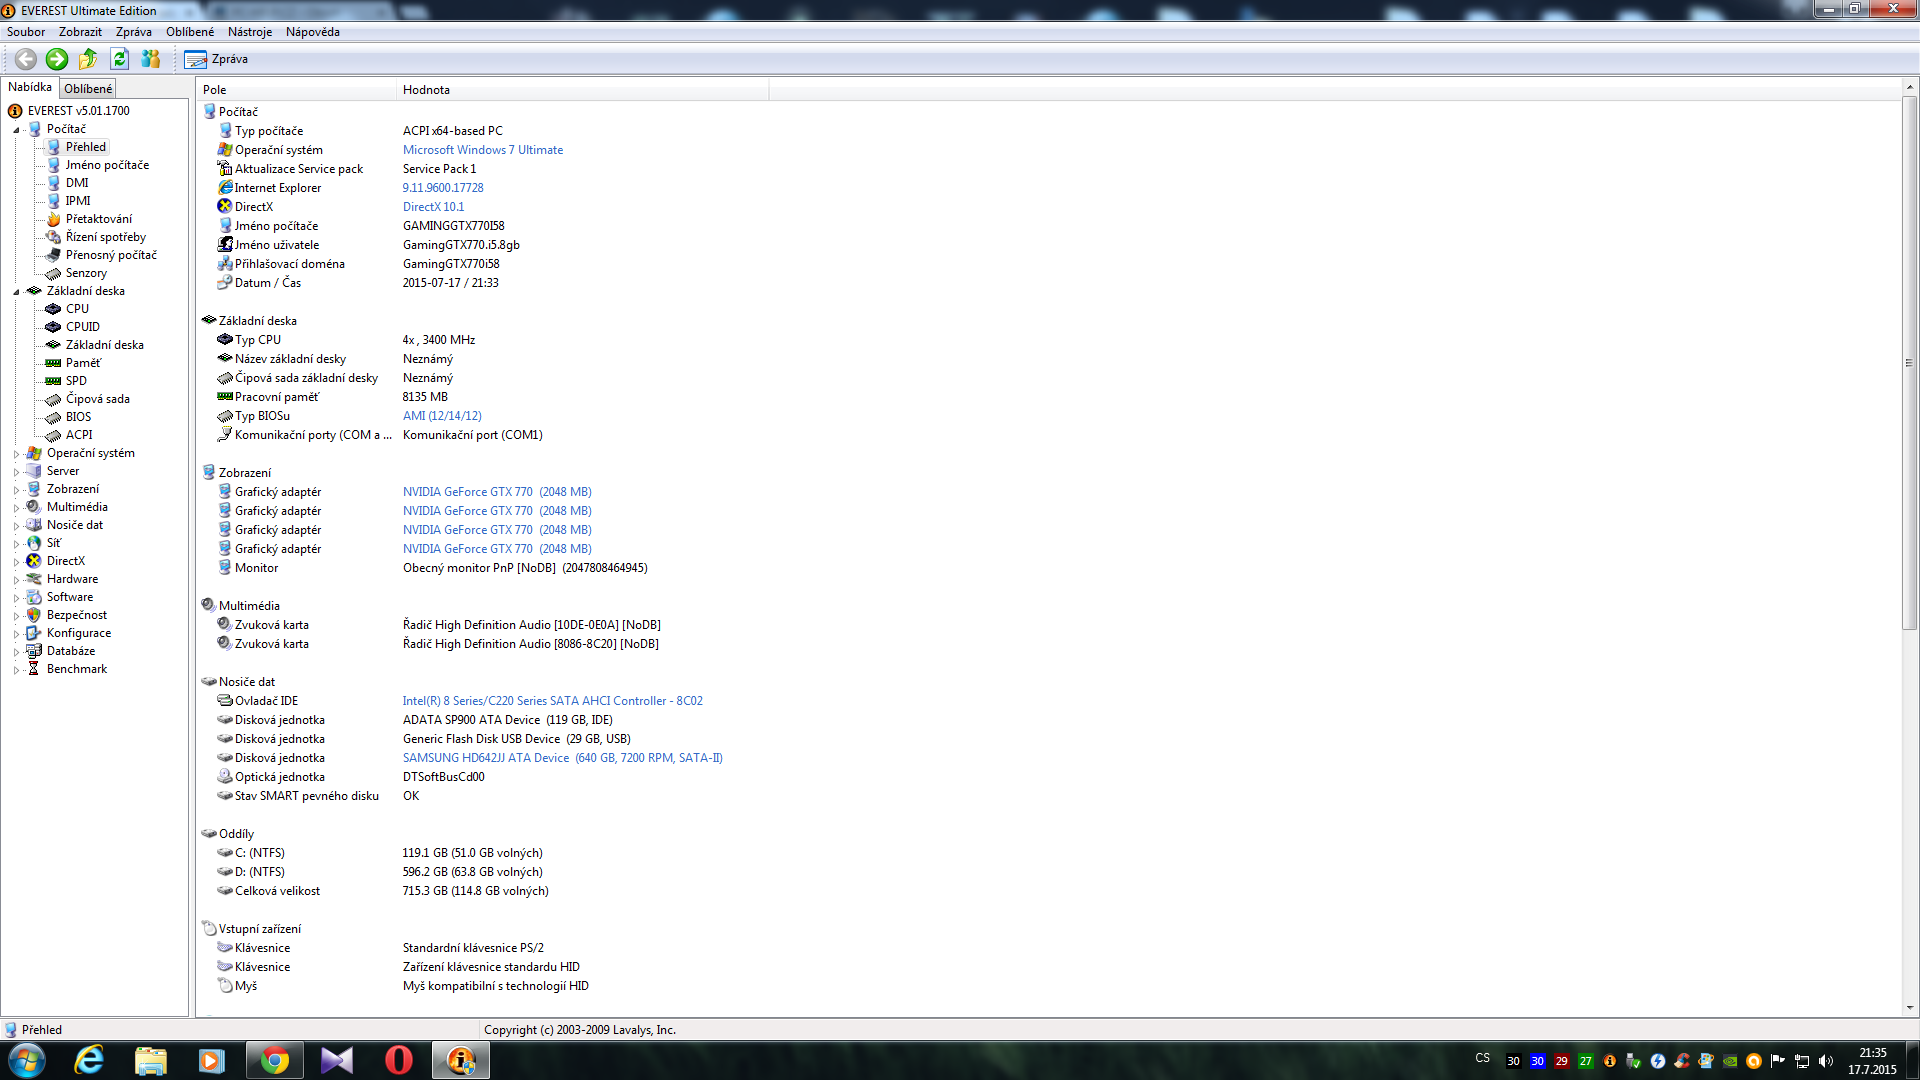
Task: Click the Users toolbar icon
Action: click(151, 59)
